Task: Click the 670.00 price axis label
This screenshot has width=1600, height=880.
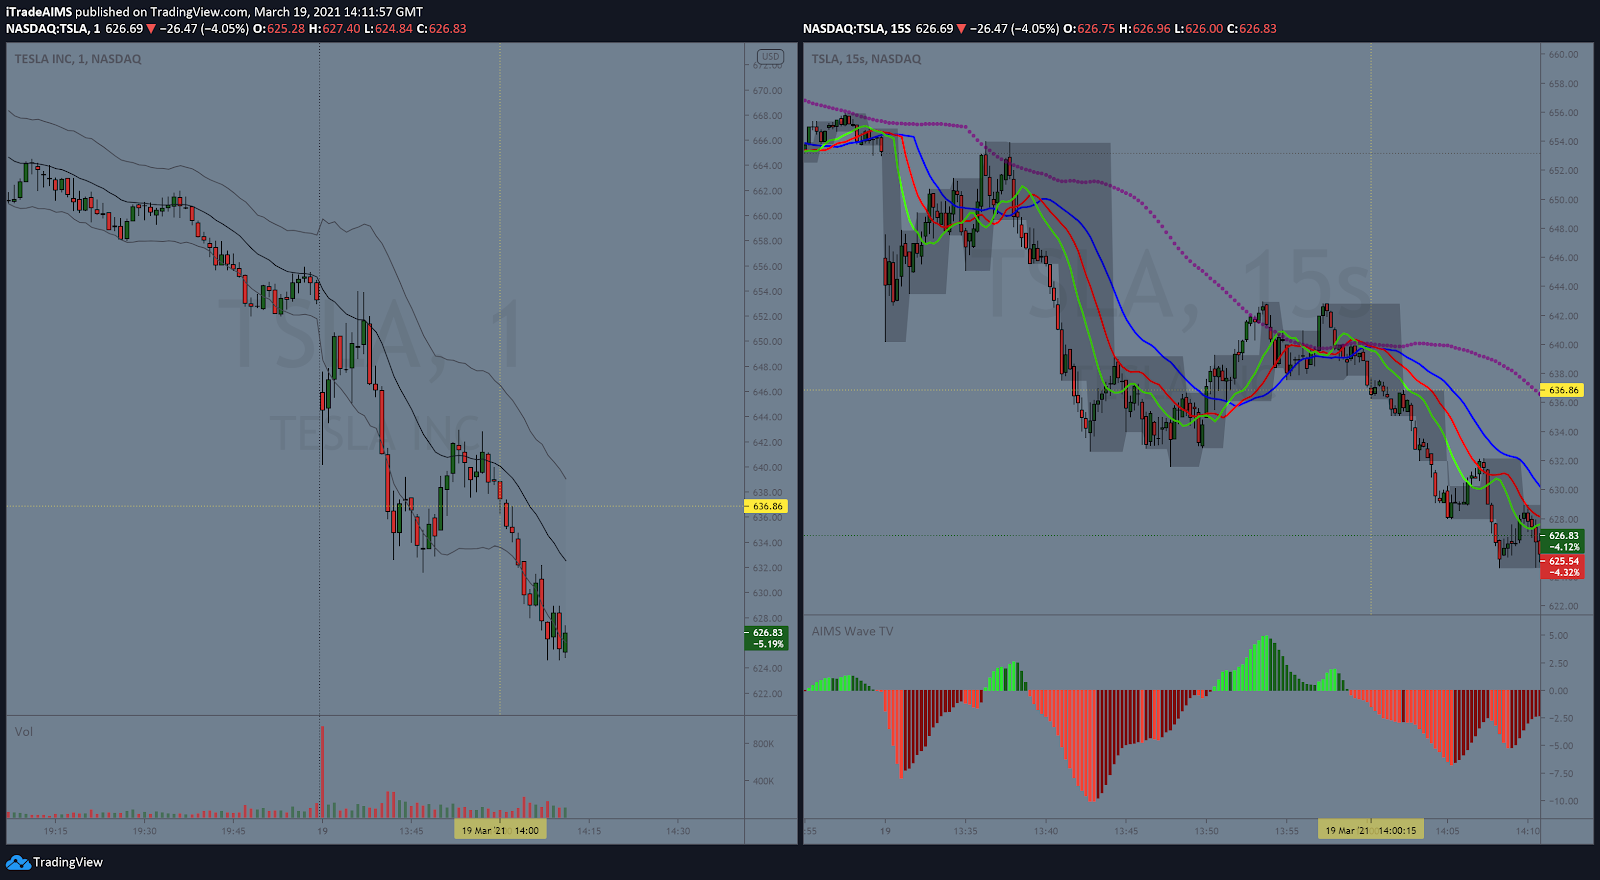Action: click(768, 91)
